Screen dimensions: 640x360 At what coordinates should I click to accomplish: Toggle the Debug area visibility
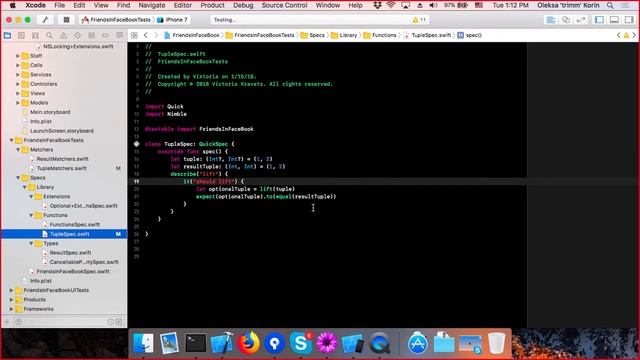coord(614,20)
